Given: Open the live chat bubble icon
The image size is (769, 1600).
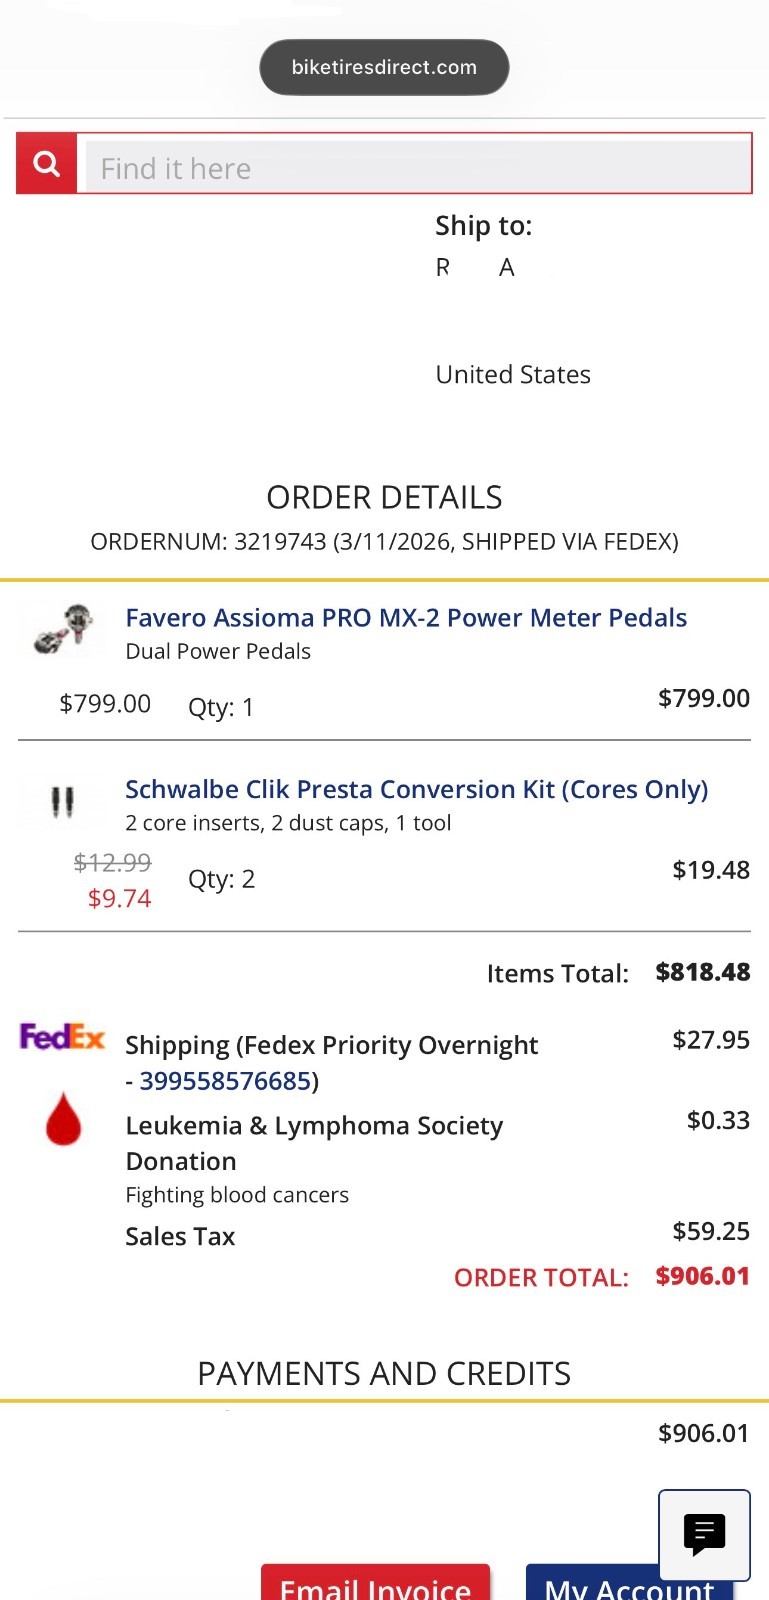Looking at the screenshot, I should [704, 1534].
